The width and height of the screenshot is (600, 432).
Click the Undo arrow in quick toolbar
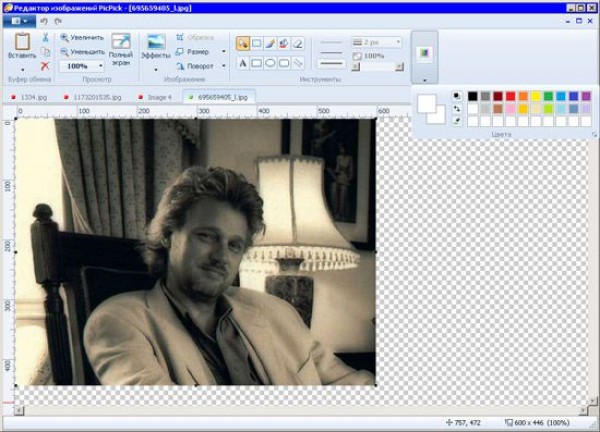click(44, 21)
